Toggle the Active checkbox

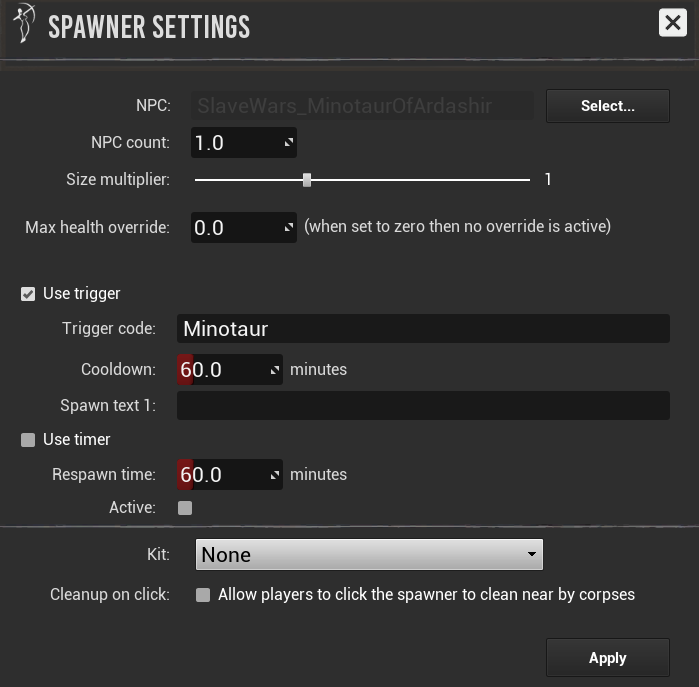(x=184, y=508)
